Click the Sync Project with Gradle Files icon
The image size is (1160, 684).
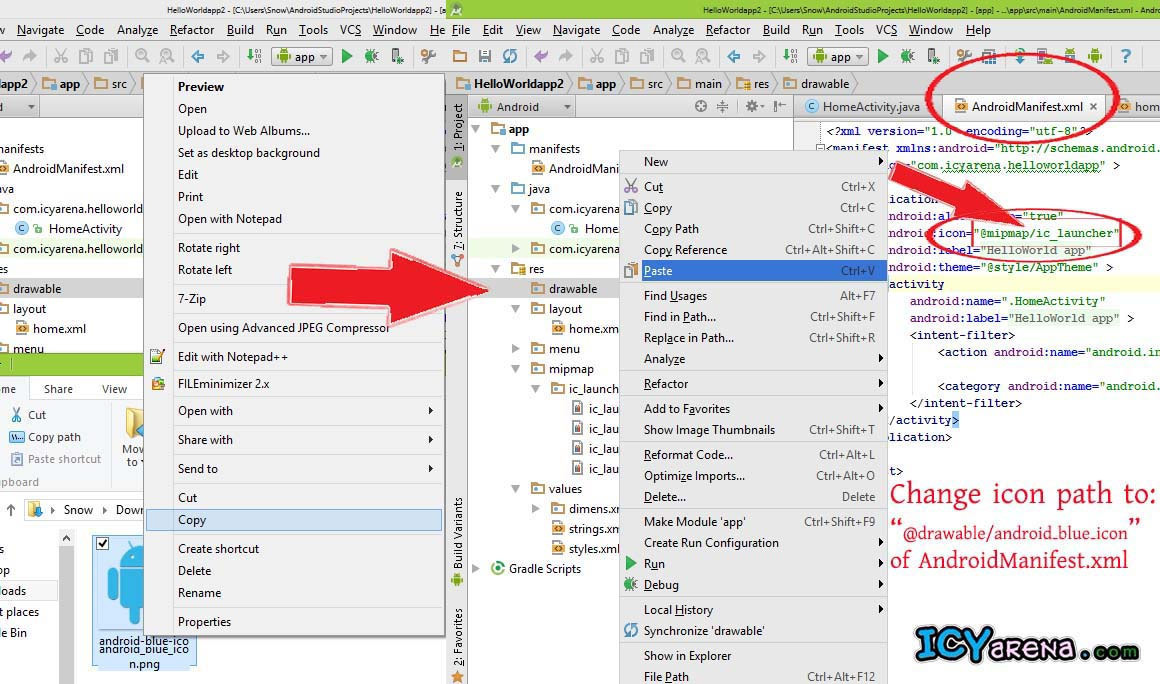click(x=1020, y=55)
